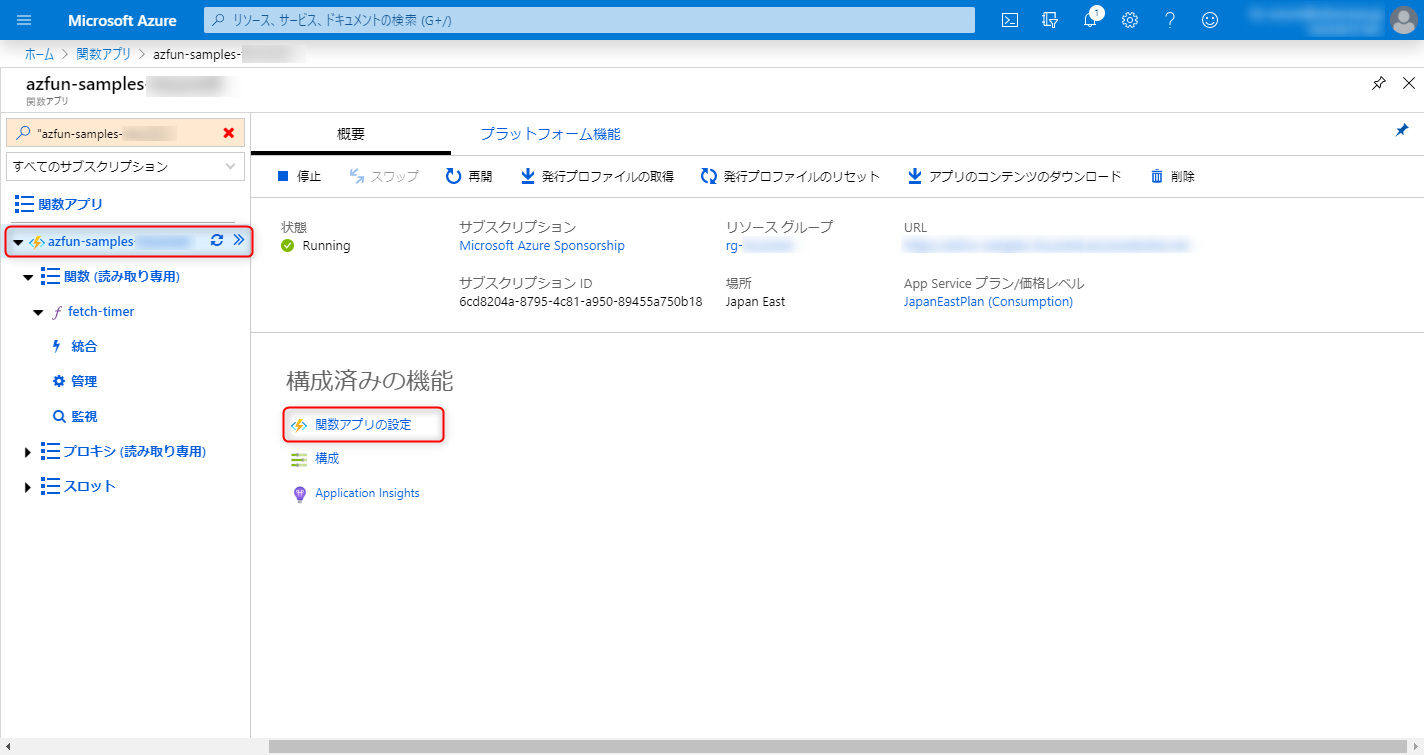This screenshot has height=755, width=1424.
Task: Restart the function app (再開)
Action: tap(469, 176)
